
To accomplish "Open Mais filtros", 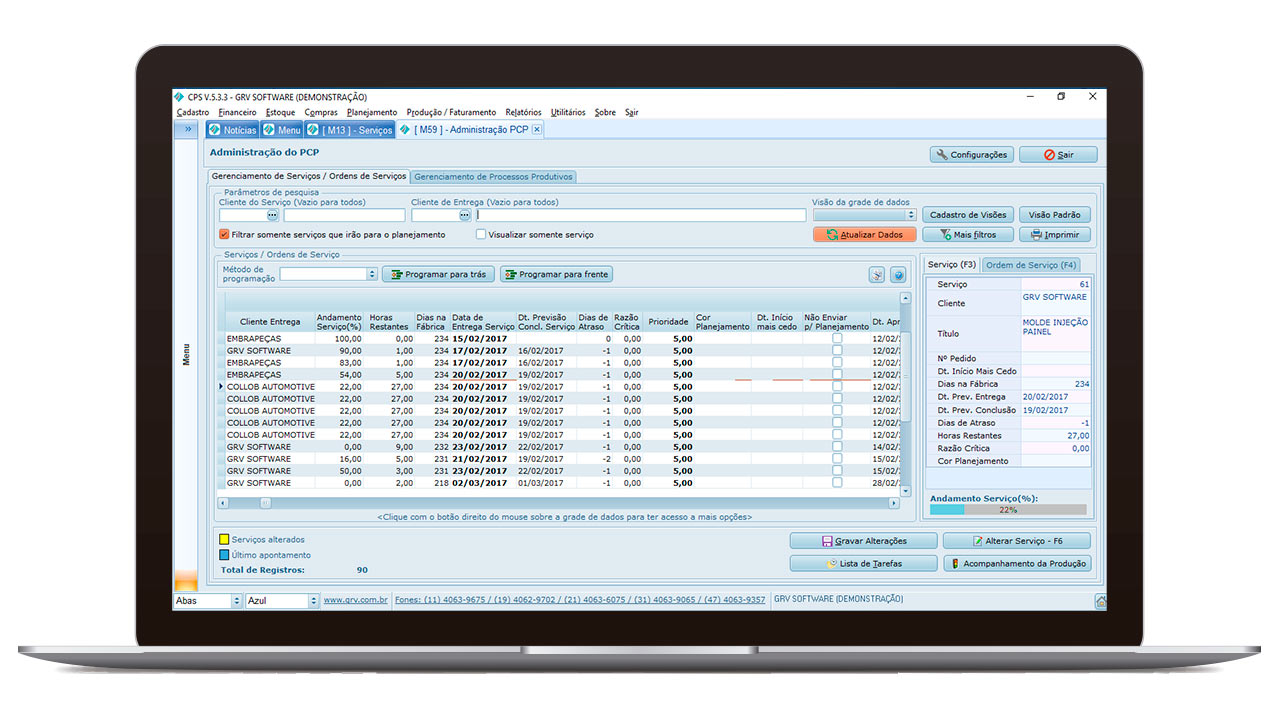I will pyautogui.click(x=968, y=235).
